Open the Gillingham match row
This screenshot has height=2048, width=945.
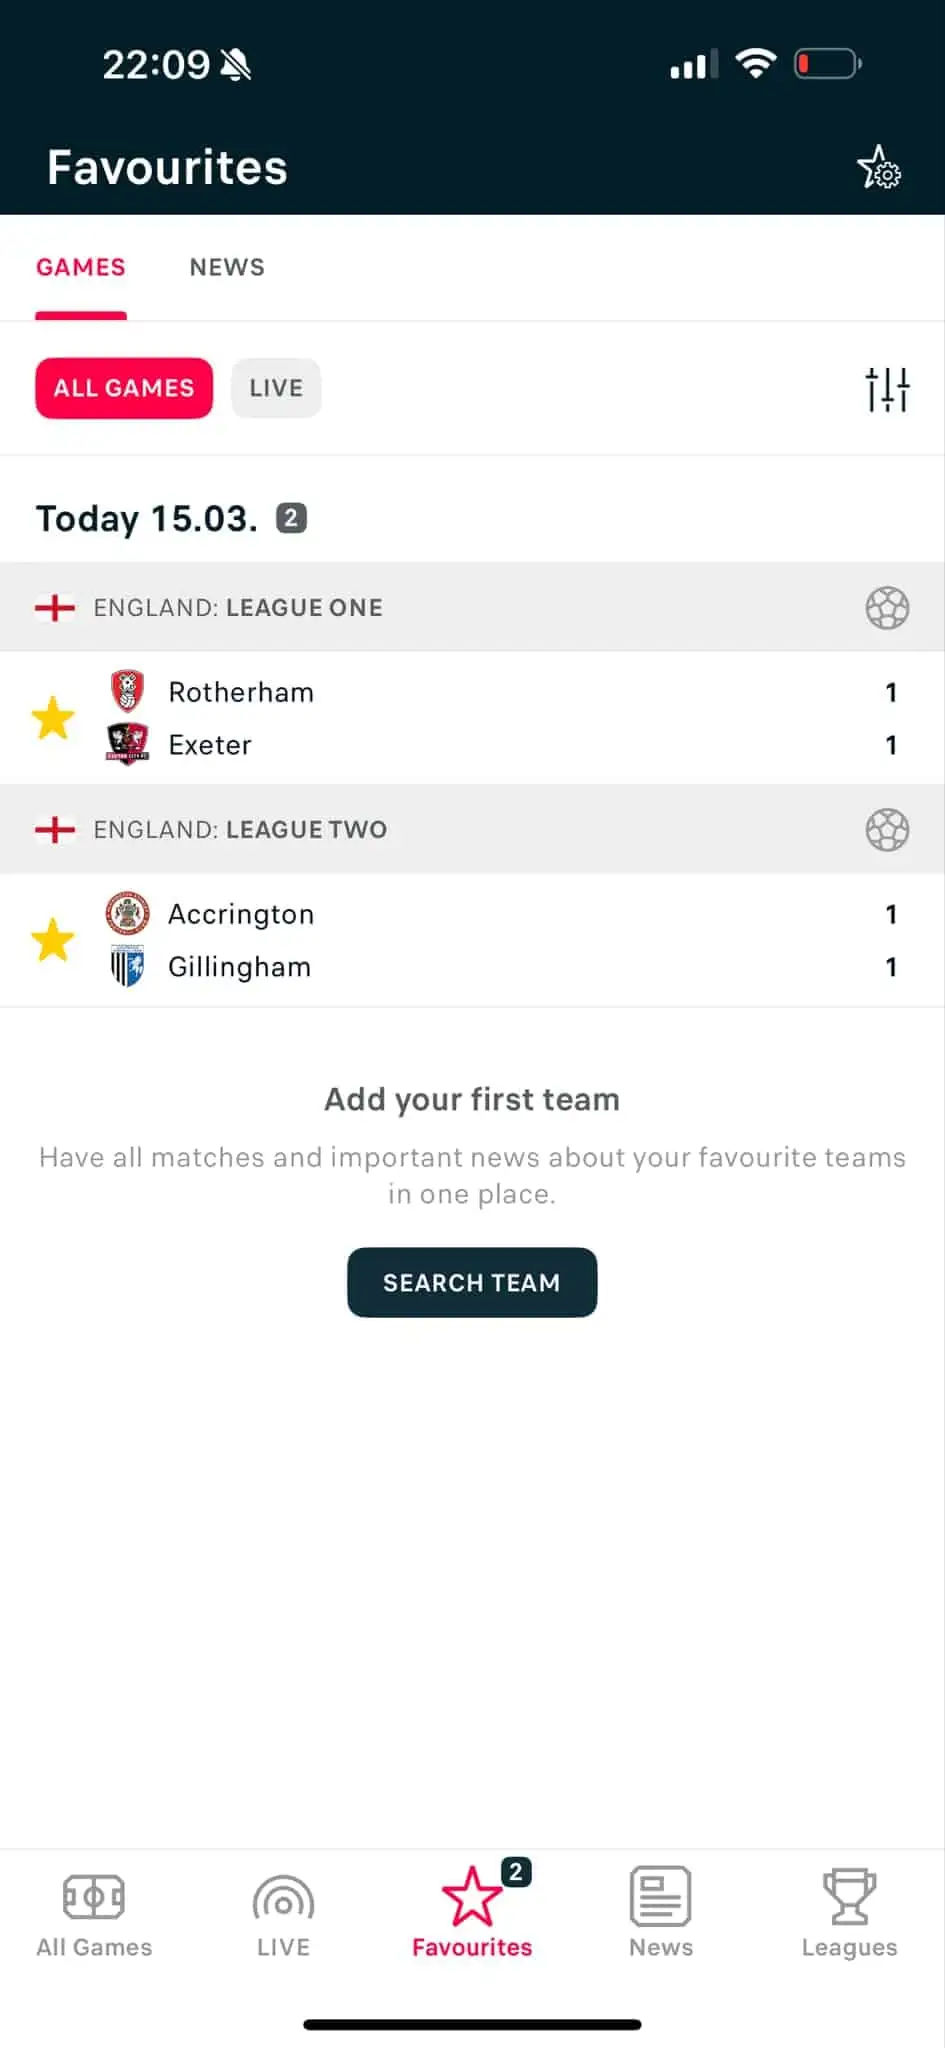[240, 967]
